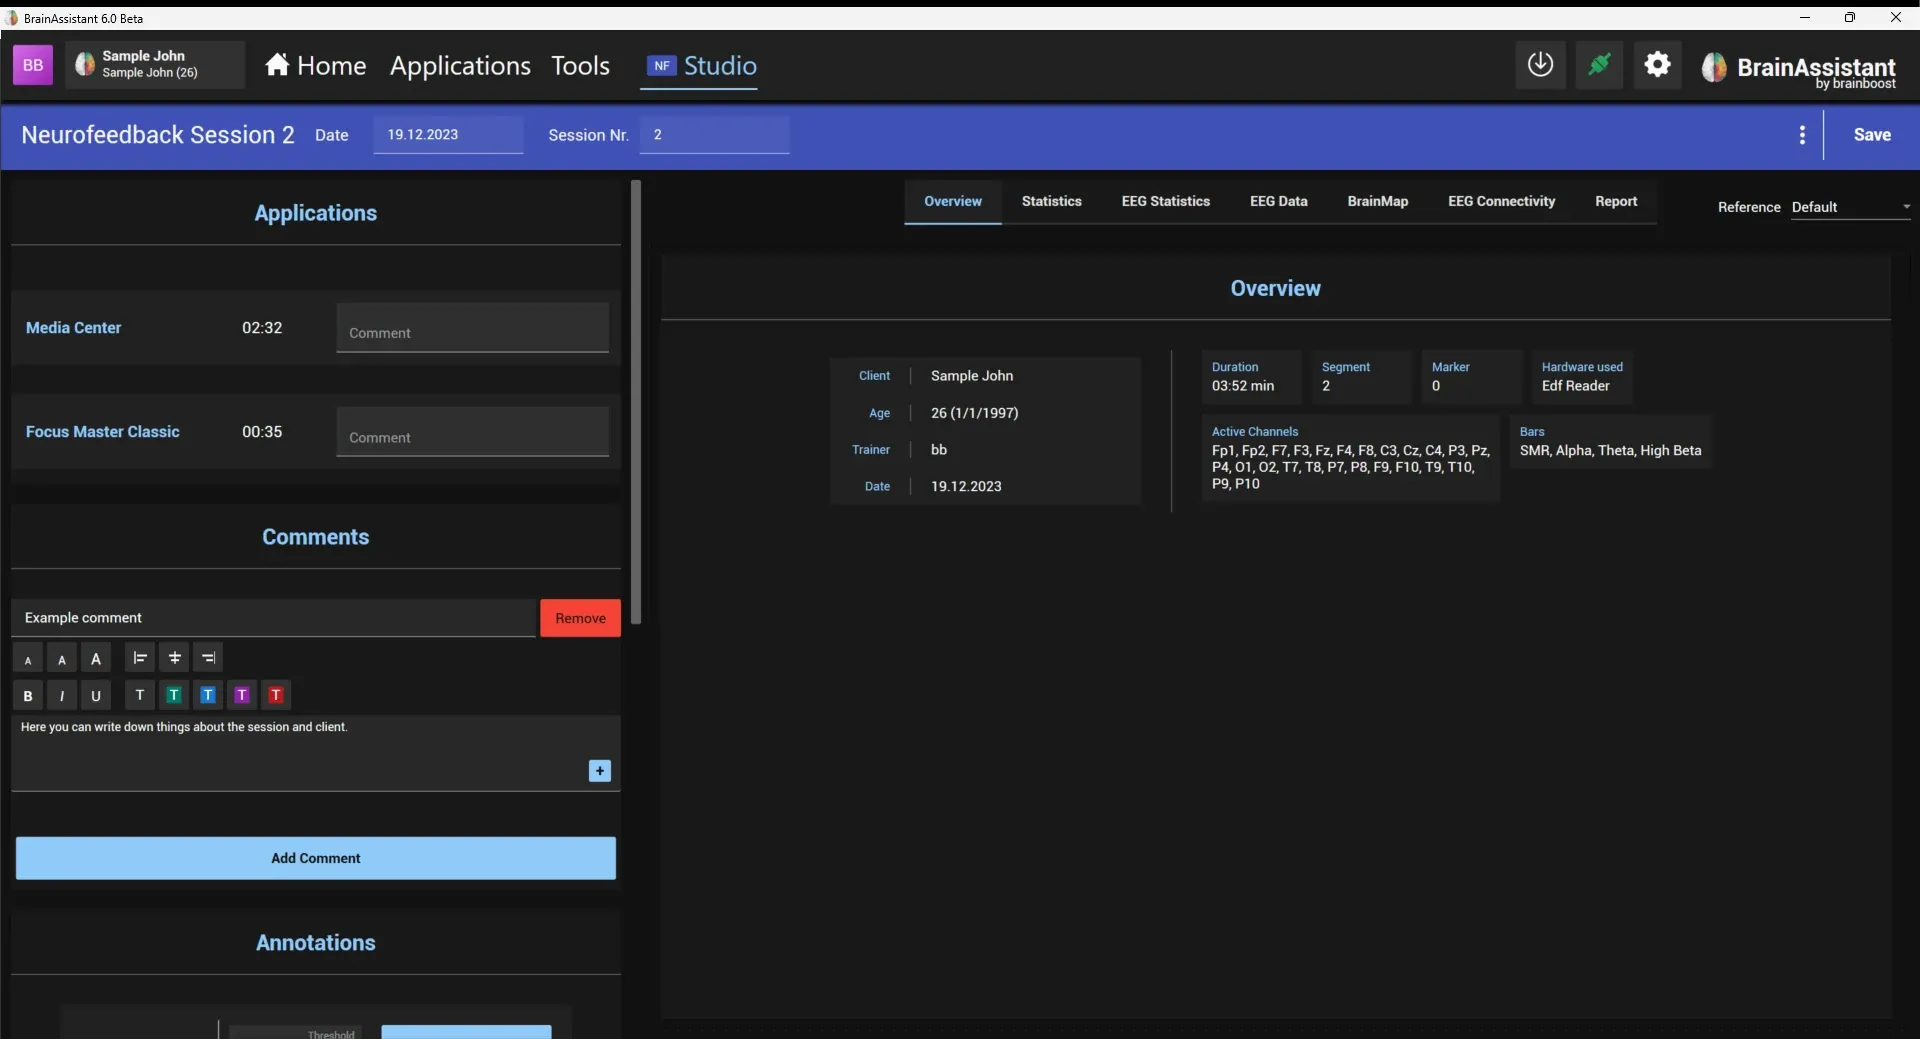Switch to the Report tab
The width and height of the screenshot is (1920, 1039).
(1616, 201)
